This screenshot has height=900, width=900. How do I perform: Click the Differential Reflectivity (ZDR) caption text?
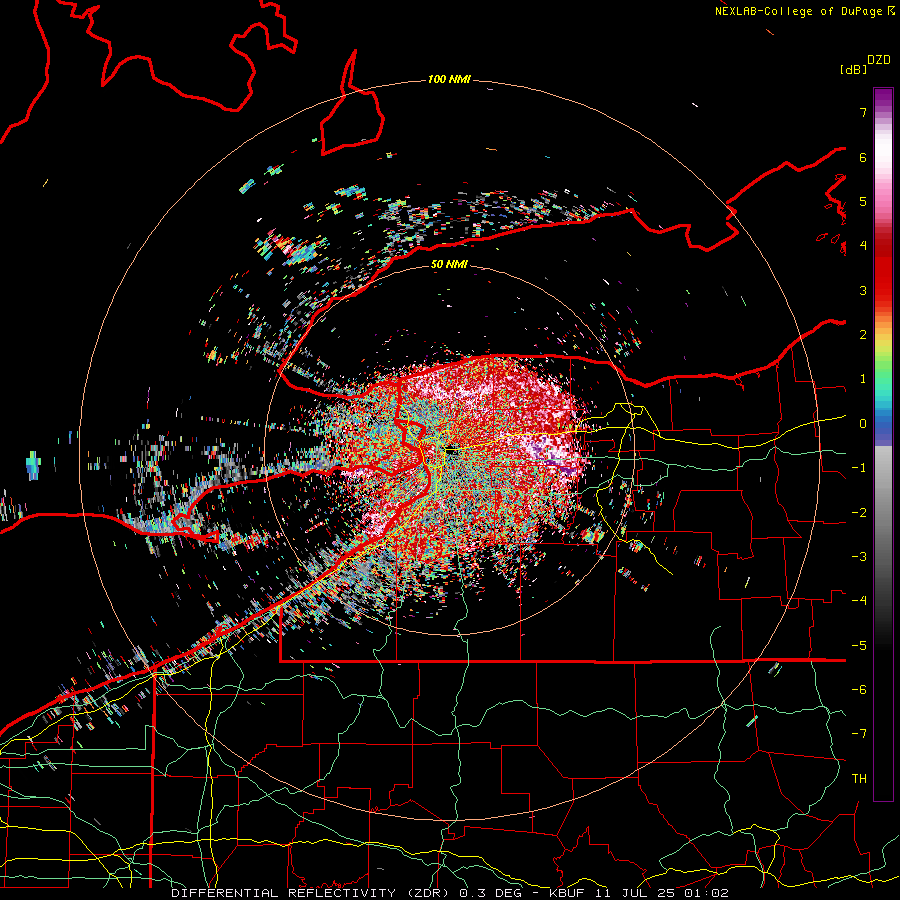pyautogui.click(x=313, y=893)
